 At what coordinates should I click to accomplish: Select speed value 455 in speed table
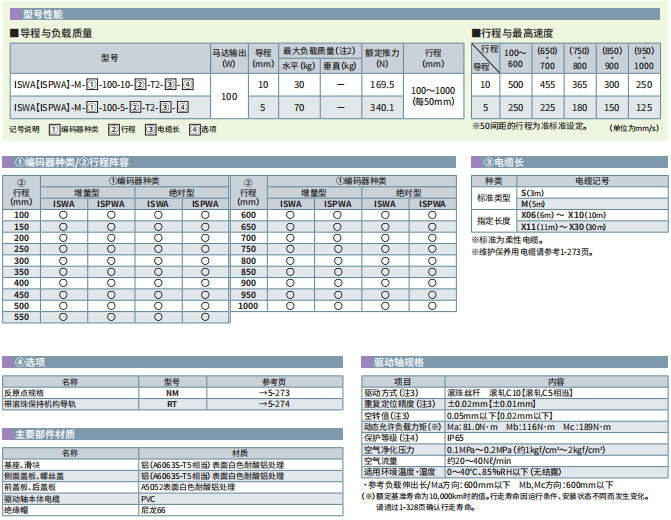point(547,85)
